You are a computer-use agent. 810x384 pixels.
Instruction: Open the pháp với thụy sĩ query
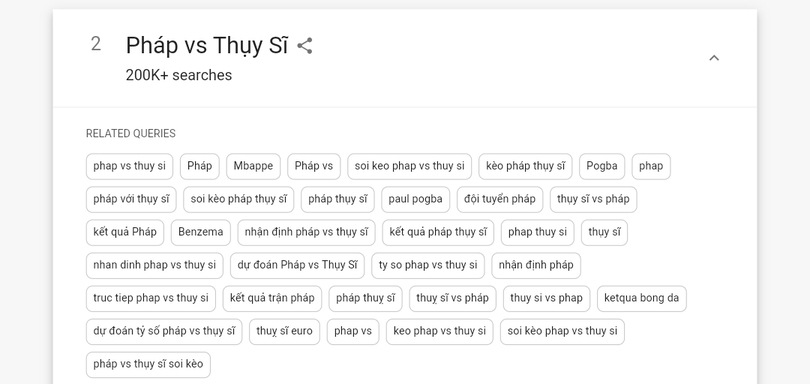click(x=131, y=199)
